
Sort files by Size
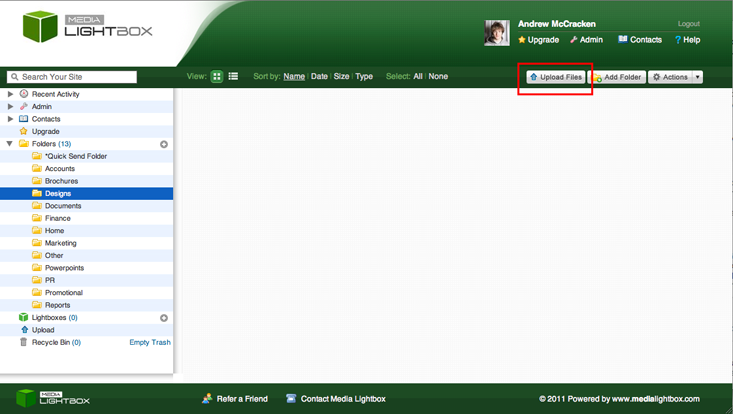[342, 76]
